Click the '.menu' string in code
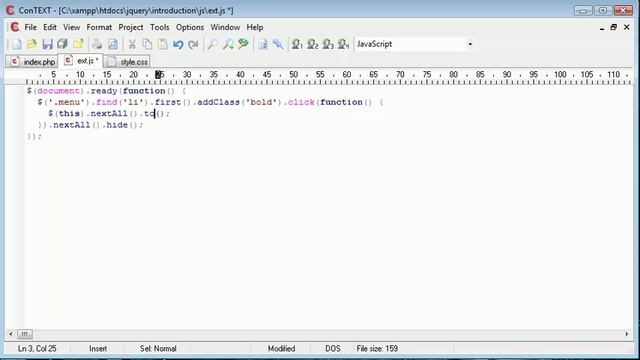 (x=67, y=102)
